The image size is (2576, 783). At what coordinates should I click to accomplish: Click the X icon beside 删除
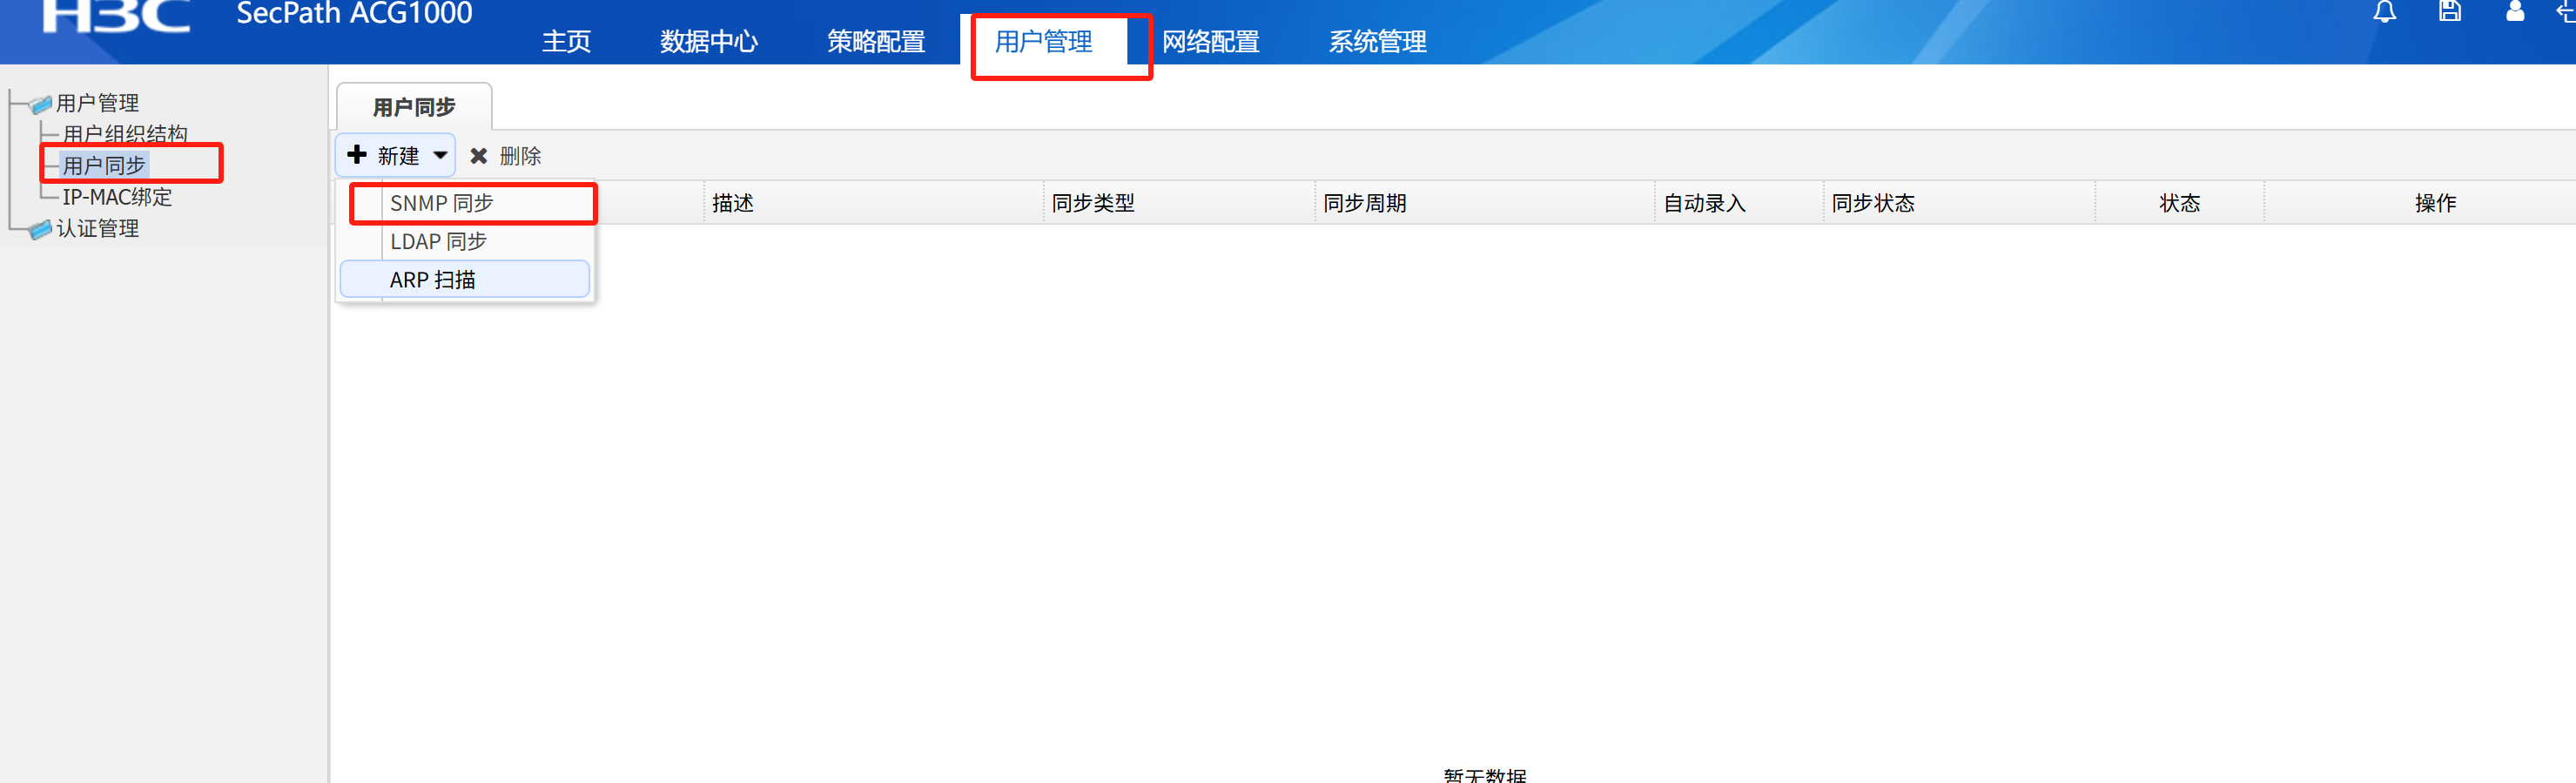pos(479,156)
